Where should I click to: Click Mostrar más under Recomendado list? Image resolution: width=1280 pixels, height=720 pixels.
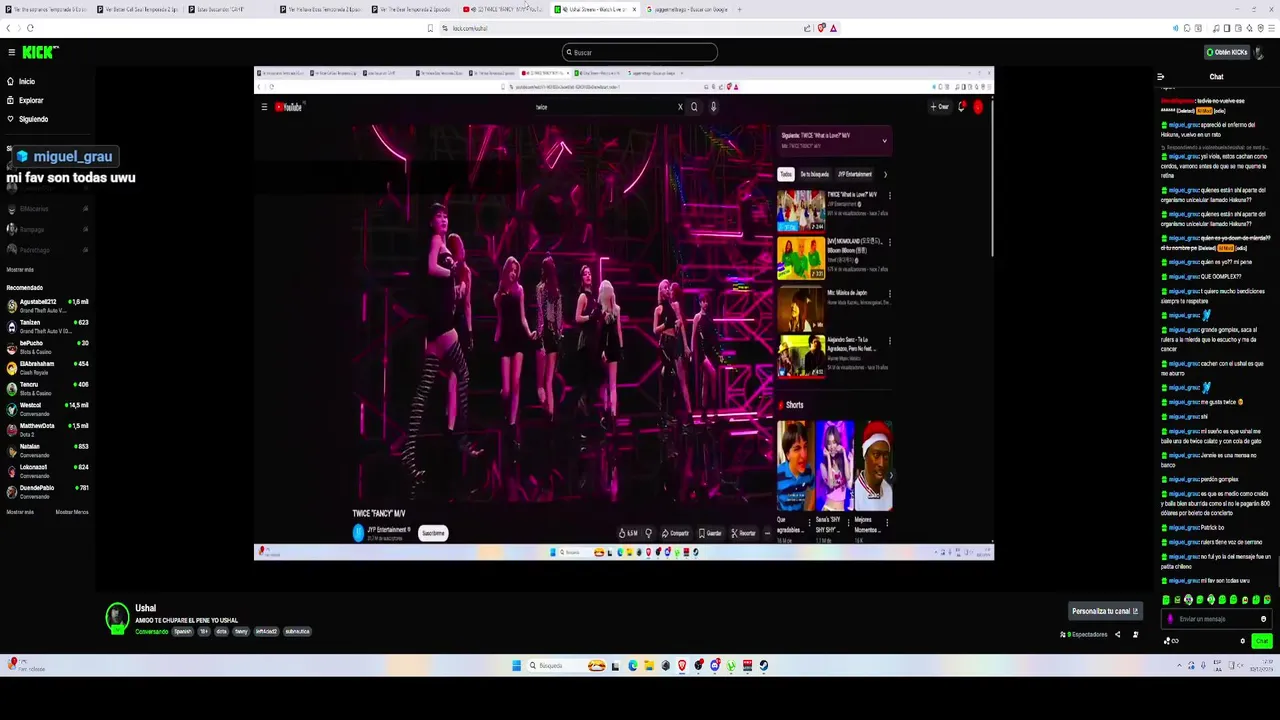(x=20, y=512)
